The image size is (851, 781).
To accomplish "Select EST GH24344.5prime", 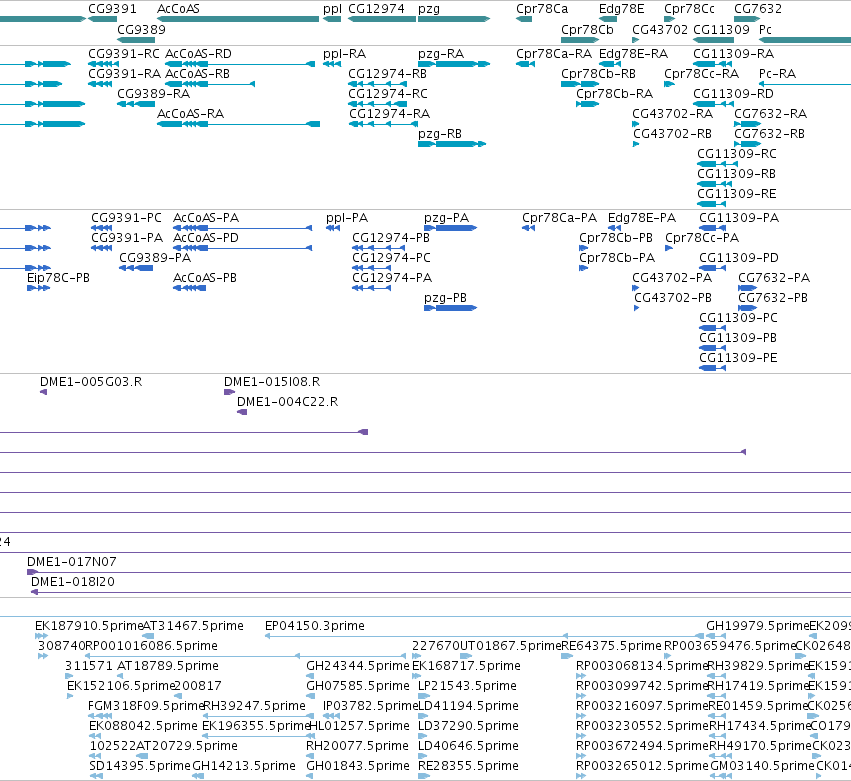I will pyautogui.click(x=310, y=676).
